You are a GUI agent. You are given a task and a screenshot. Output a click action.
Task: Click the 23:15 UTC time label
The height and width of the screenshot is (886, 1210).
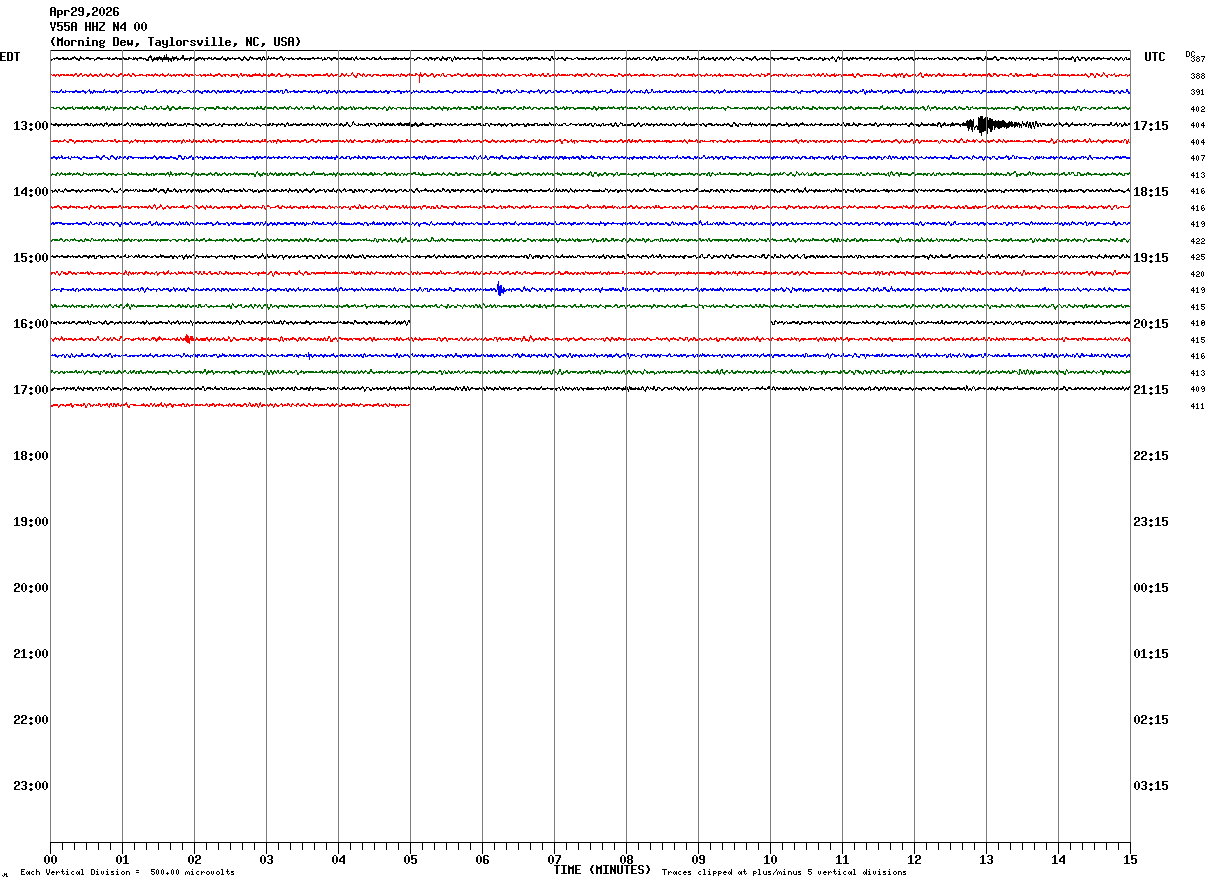(x=1151, y=522)
